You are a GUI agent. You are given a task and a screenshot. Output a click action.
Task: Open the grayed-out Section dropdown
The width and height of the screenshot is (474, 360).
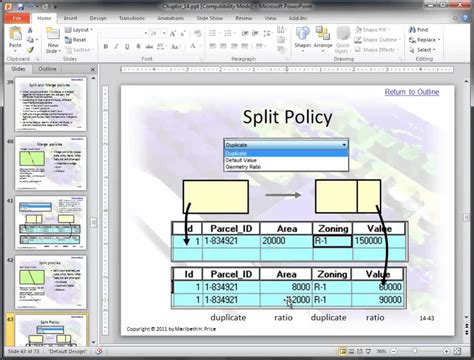tap(79, 50)
